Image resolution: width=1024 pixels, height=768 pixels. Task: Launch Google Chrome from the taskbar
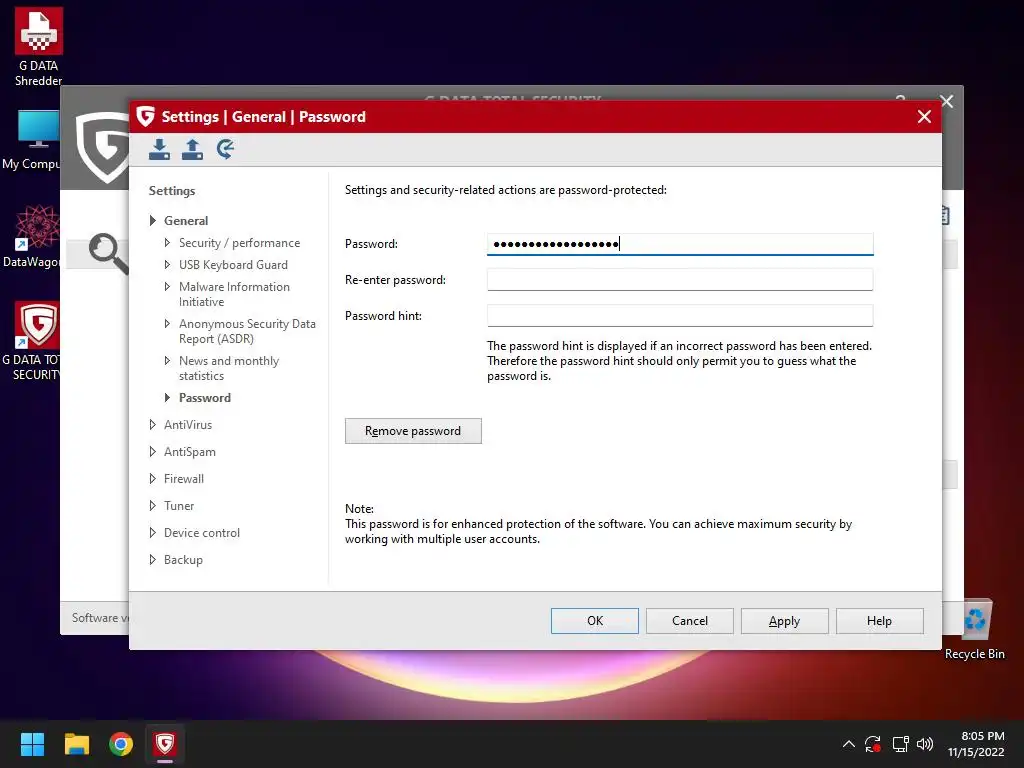coord(121,744)
